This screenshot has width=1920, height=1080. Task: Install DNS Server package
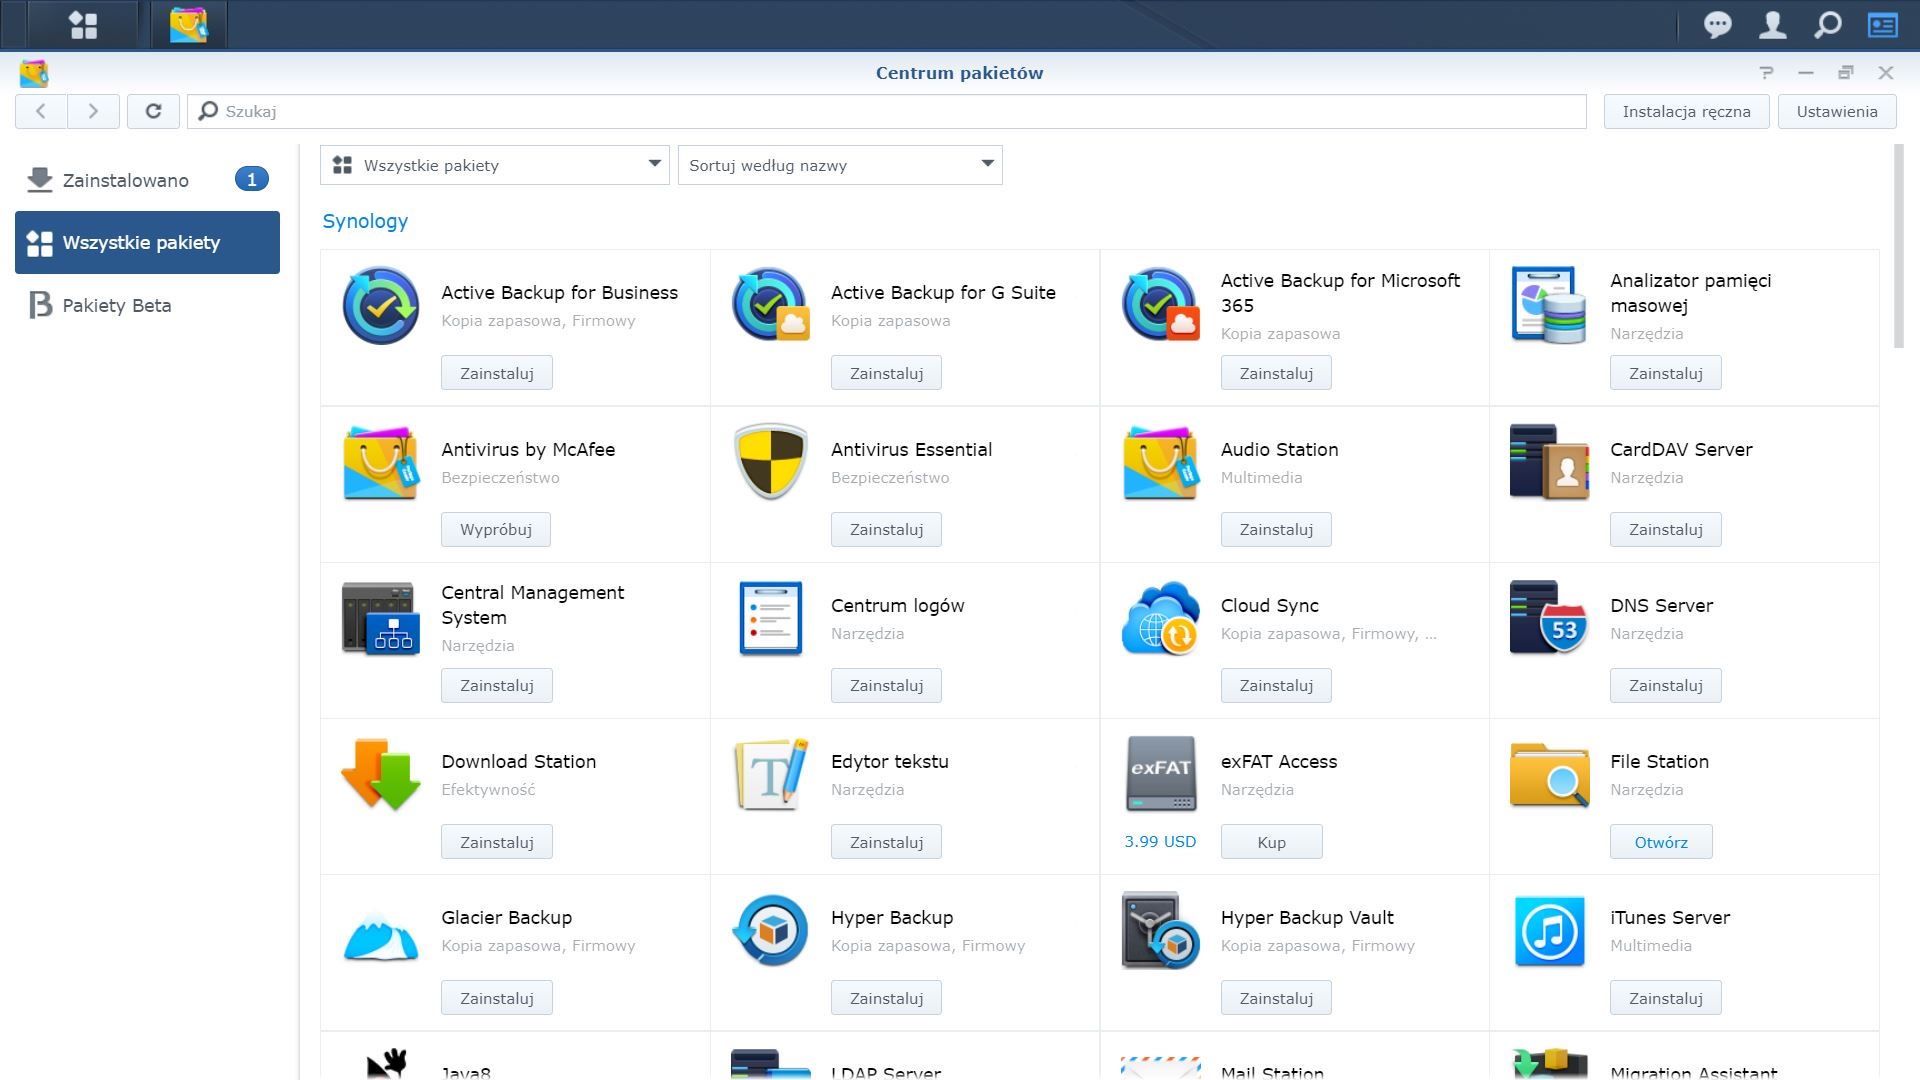[1666, 685]
